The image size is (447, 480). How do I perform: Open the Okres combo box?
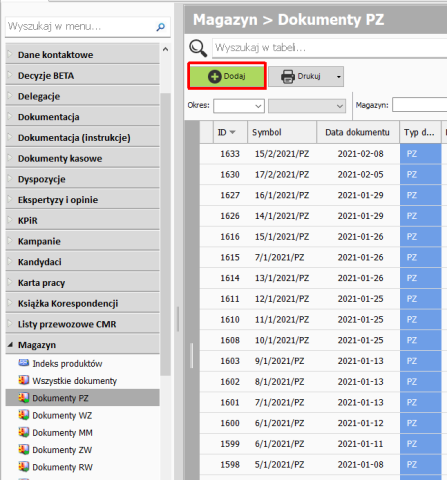coord(239,106)
